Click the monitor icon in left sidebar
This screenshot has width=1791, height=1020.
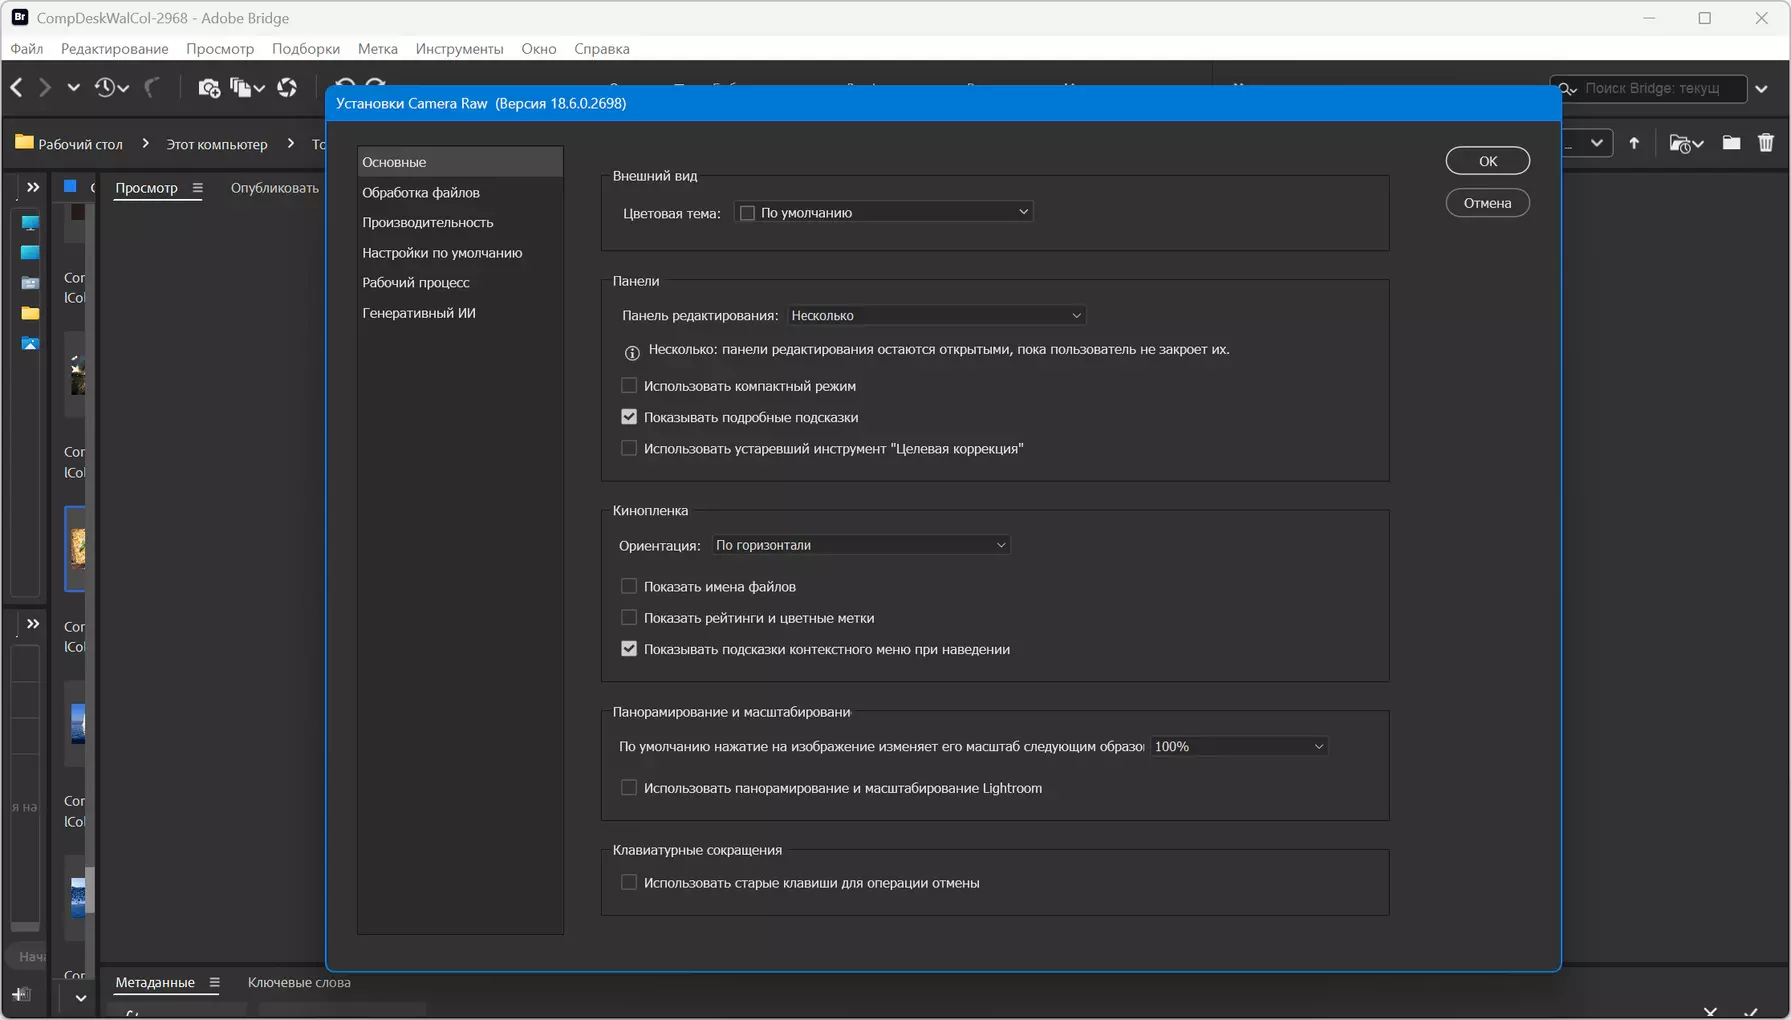pyautogui.click(x=30, y=223)
